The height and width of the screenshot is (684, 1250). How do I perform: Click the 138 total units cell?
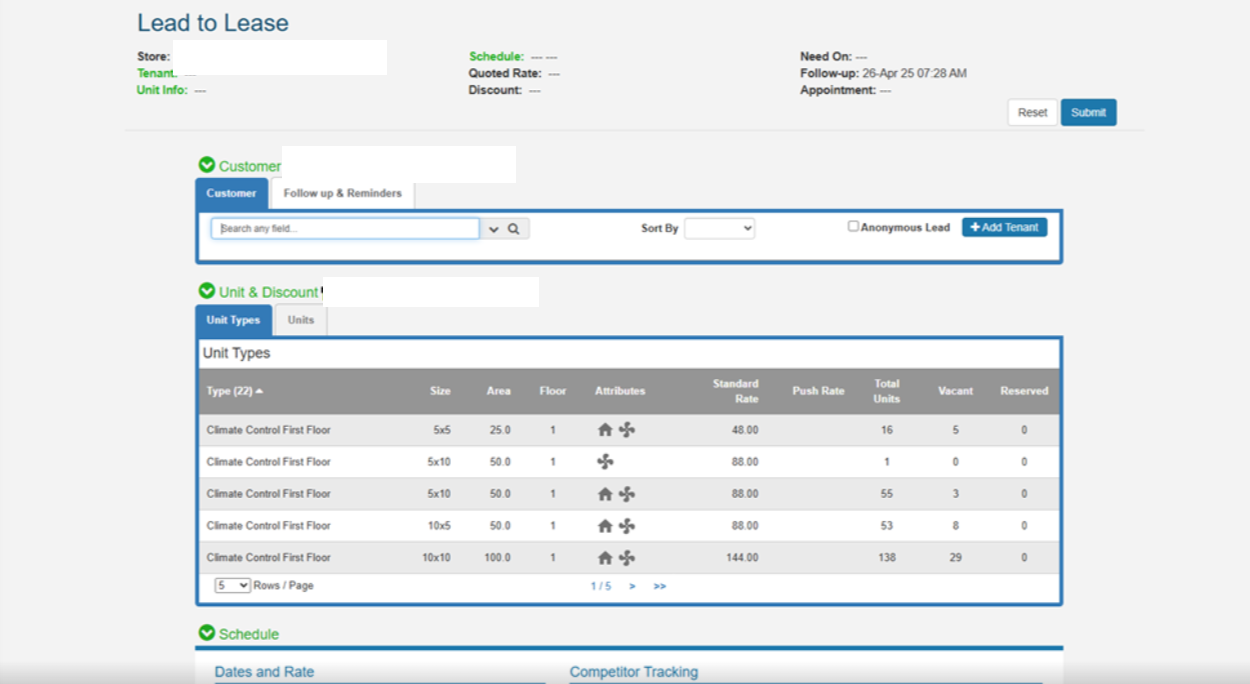[x=887, y=558]
